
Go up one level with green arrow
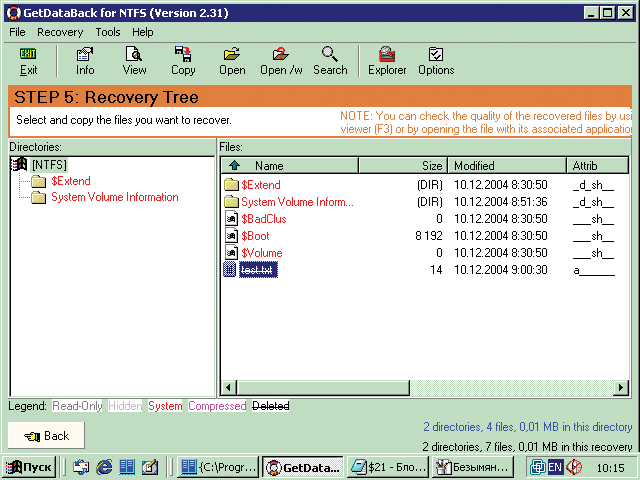click(x=235, y=165)
